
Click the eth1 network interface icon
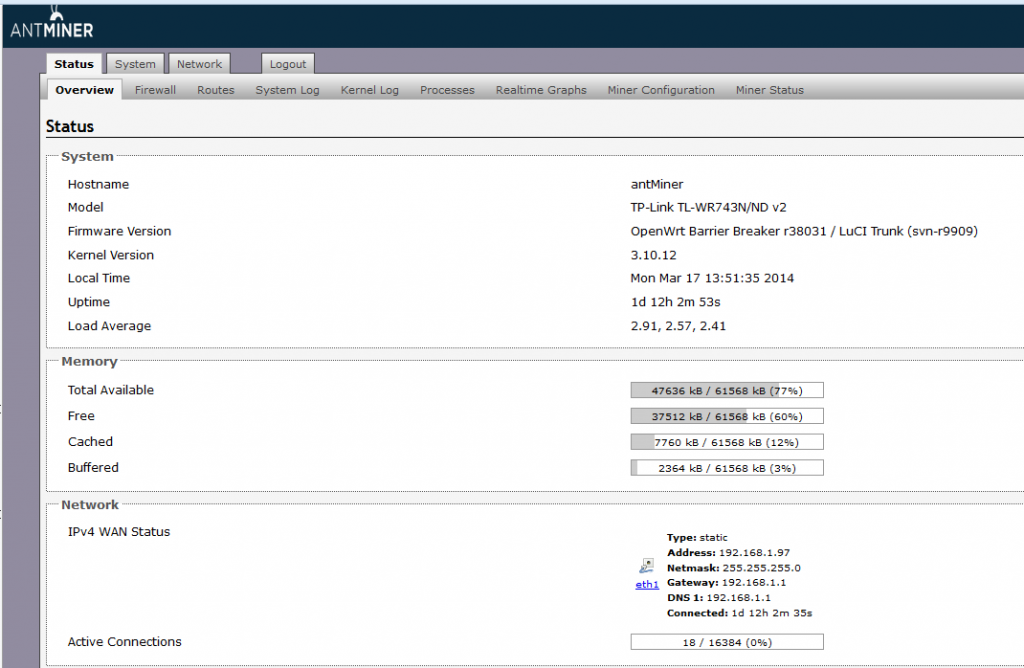coord(647,565)
